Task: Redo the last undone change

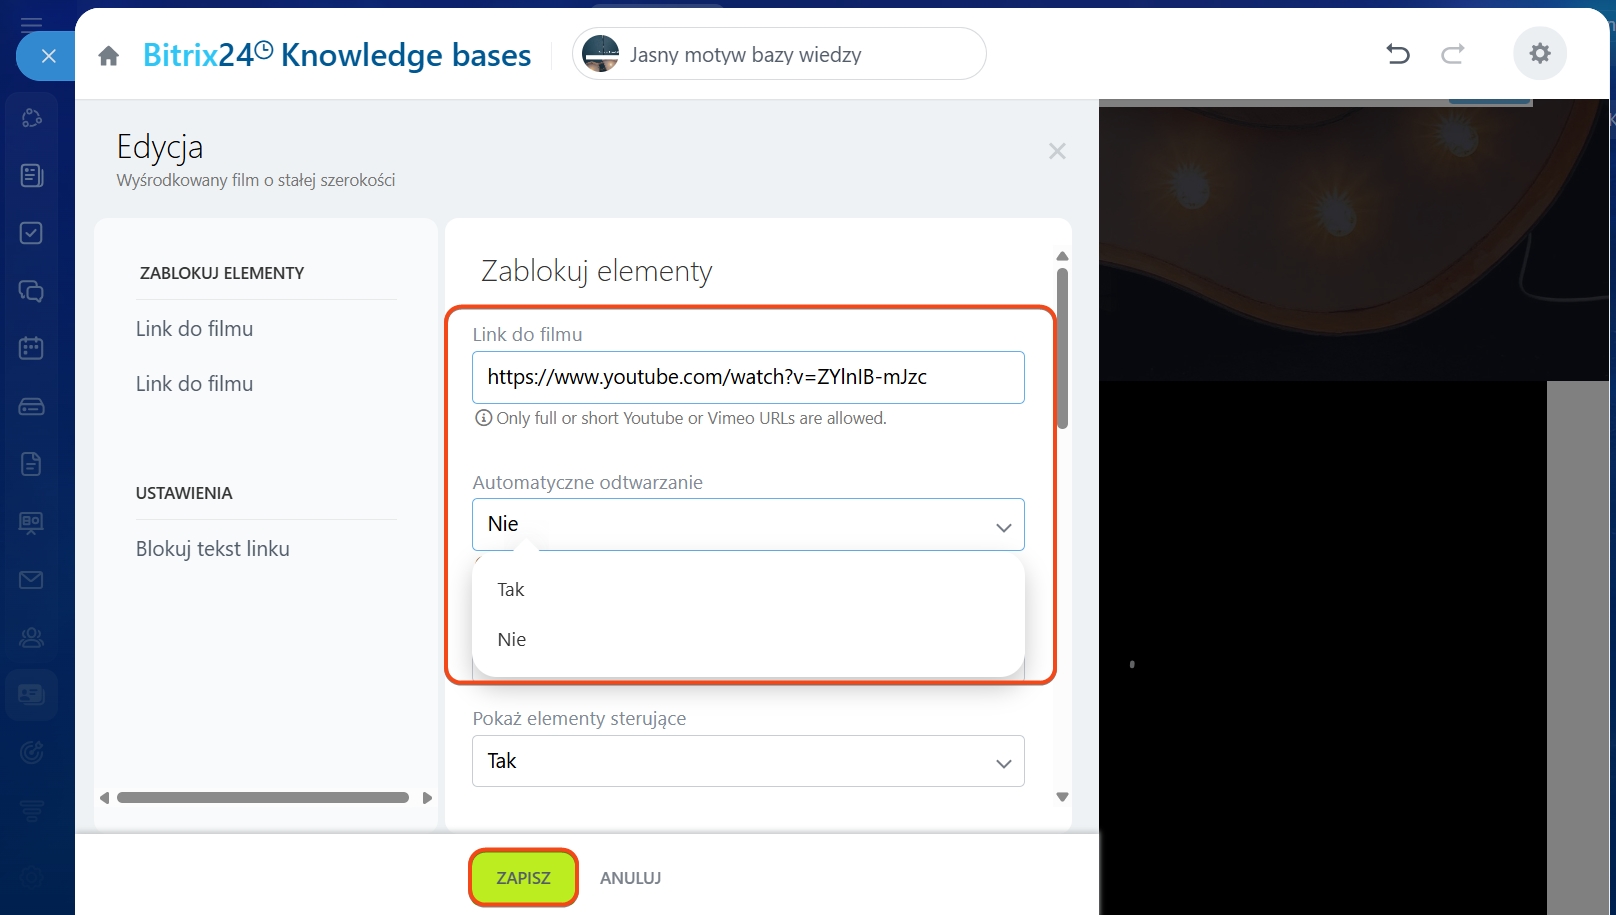Action: [1453, 54]
